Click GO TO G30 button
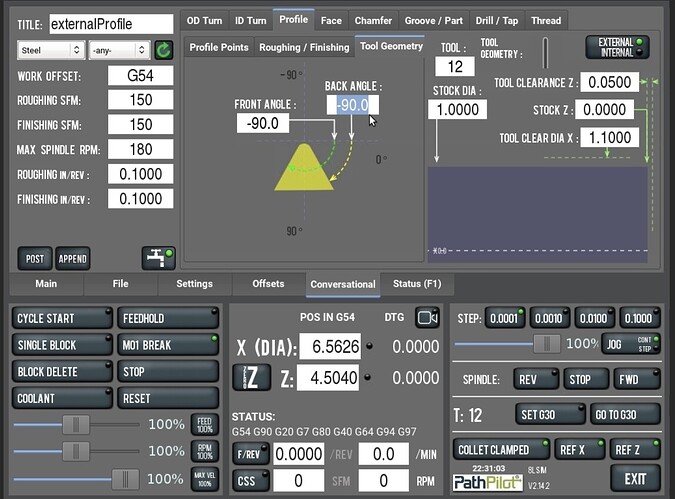 pos(625,415)
